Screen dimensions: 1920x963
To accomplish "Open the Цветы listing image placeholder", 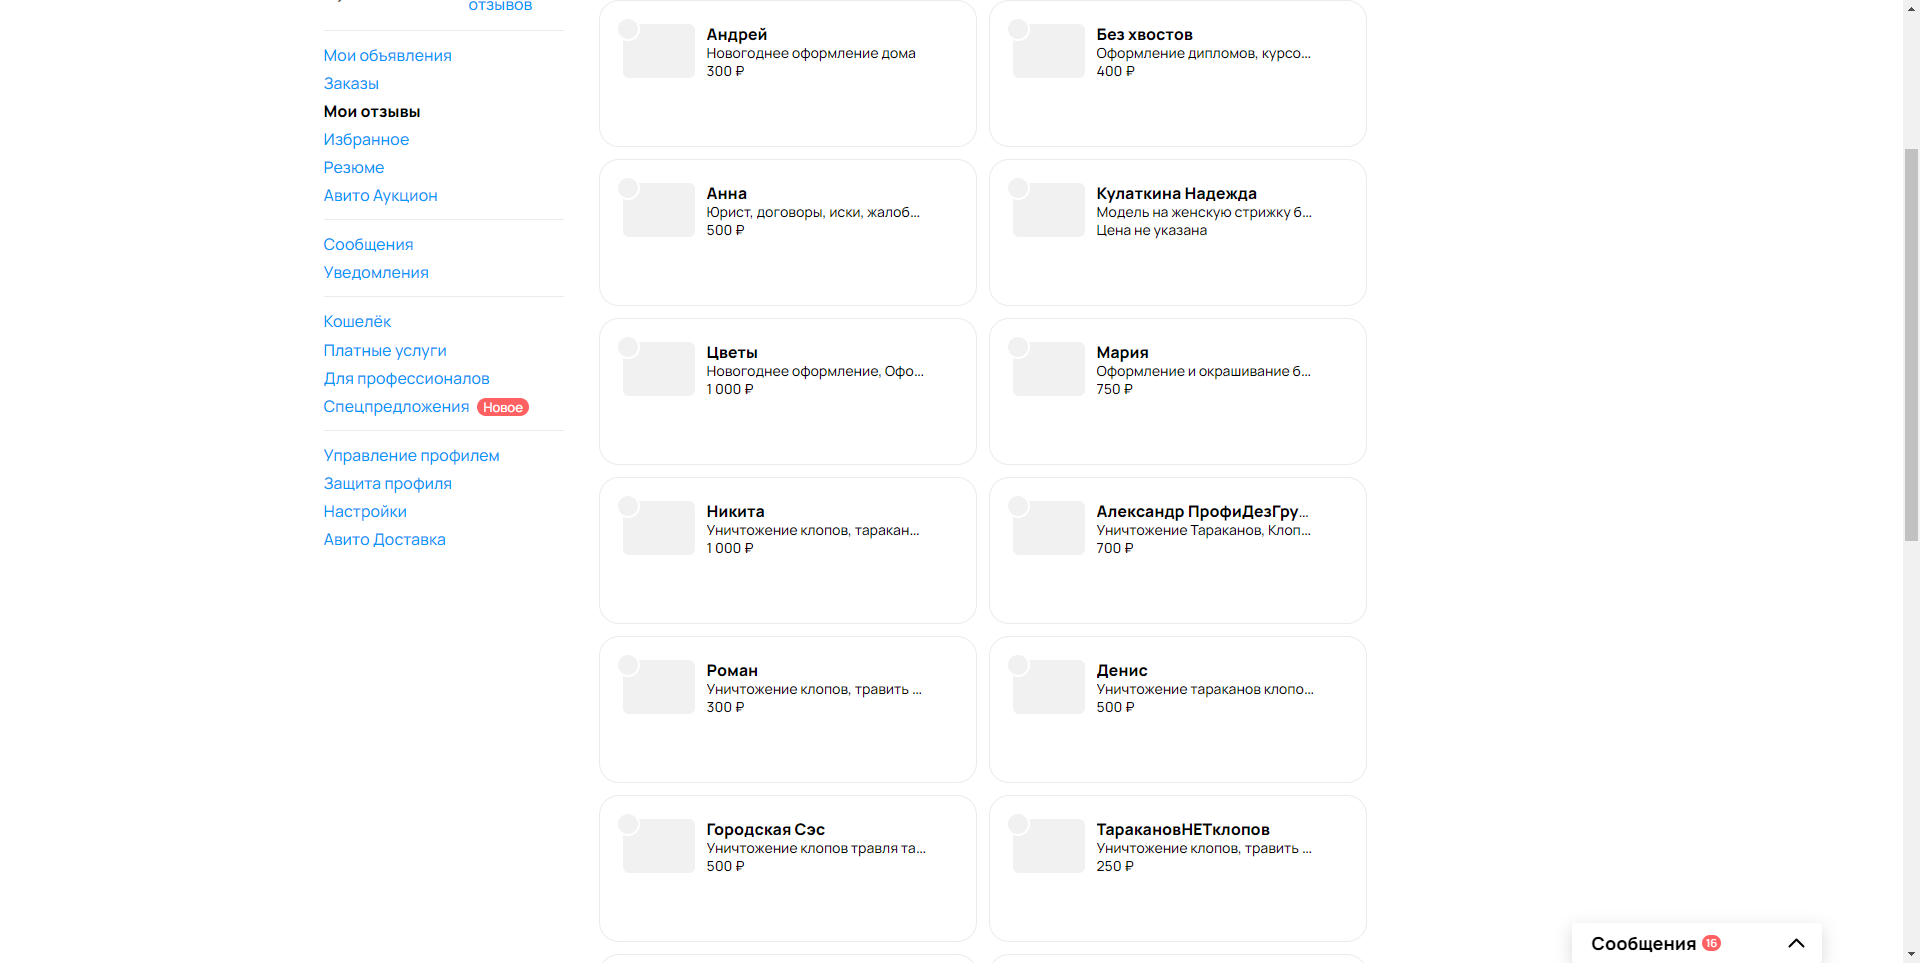I will (659, 369).
